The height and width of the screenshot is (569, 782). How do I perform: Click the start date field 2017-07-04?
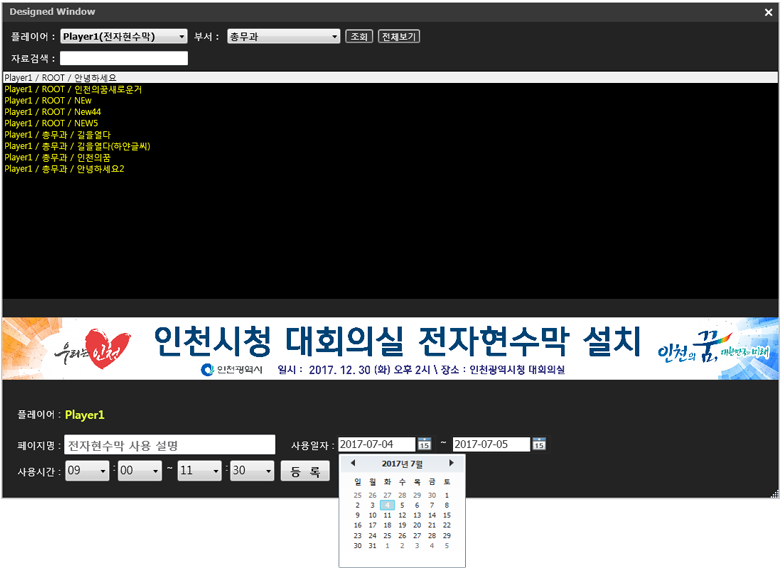point(377,444)
